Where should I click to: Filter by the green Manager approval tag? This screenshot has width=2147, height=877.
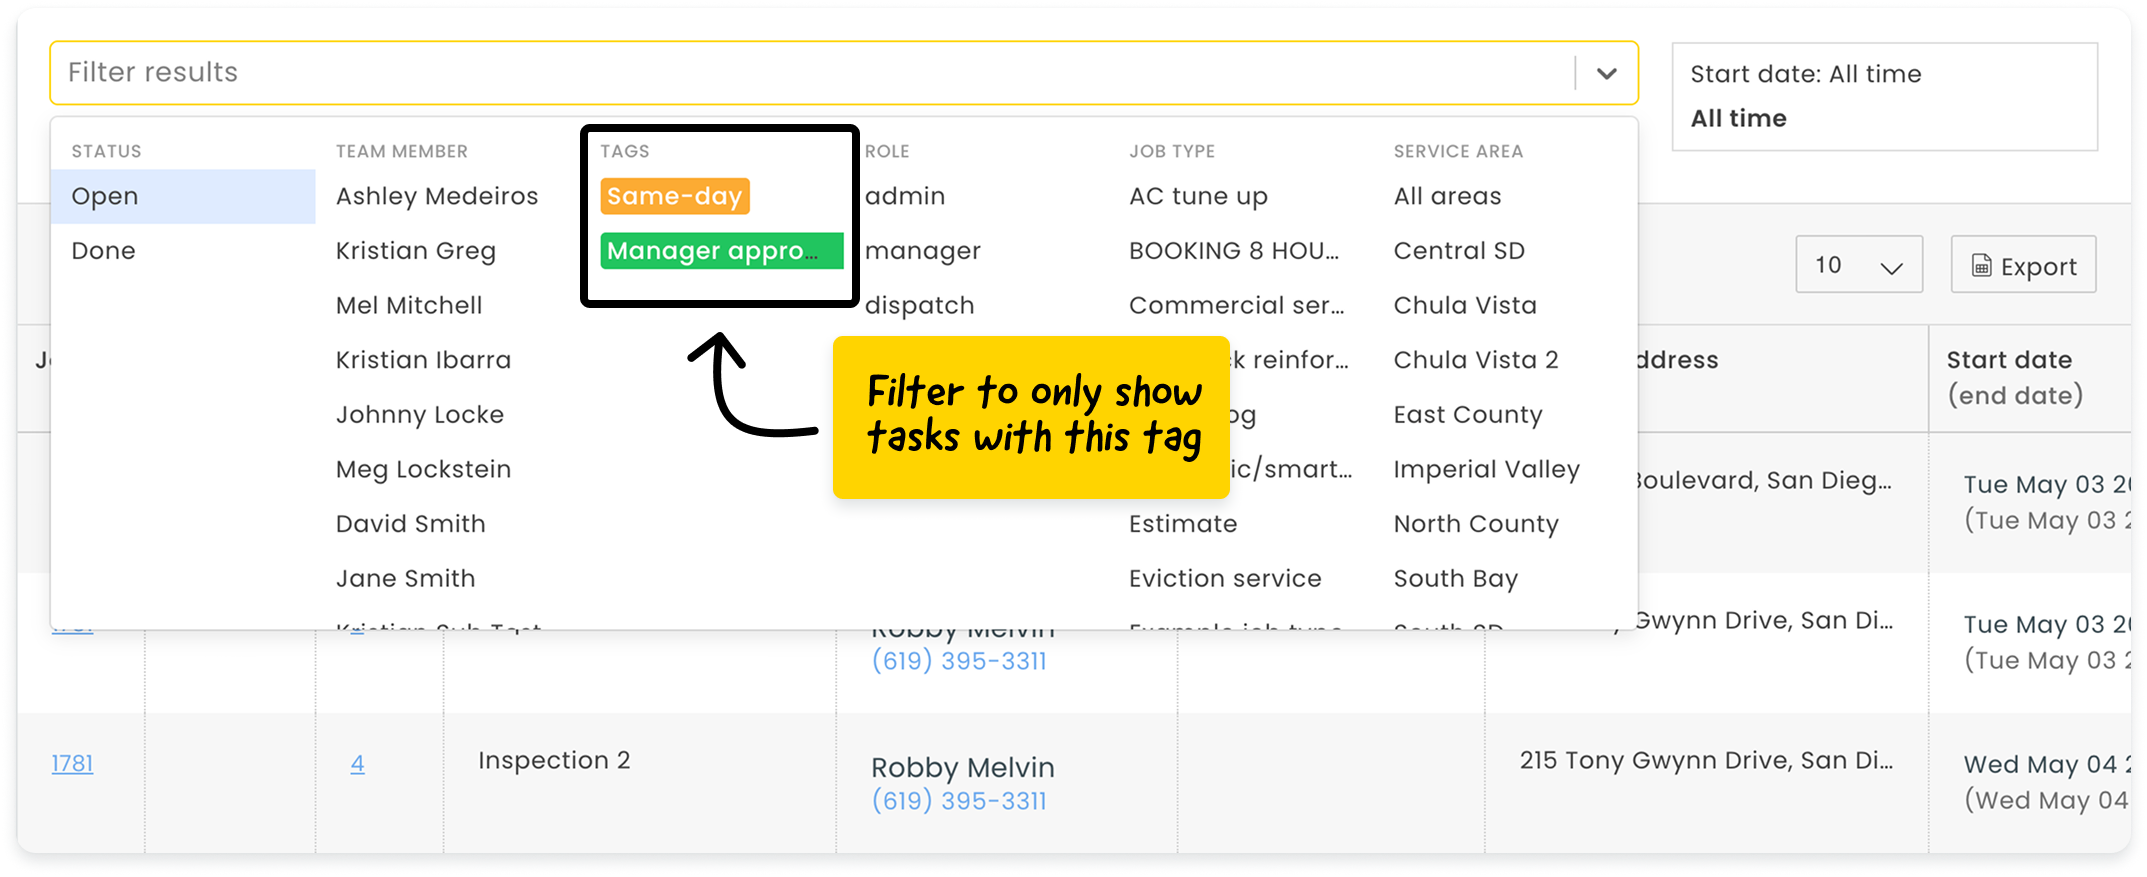[720, 251]
